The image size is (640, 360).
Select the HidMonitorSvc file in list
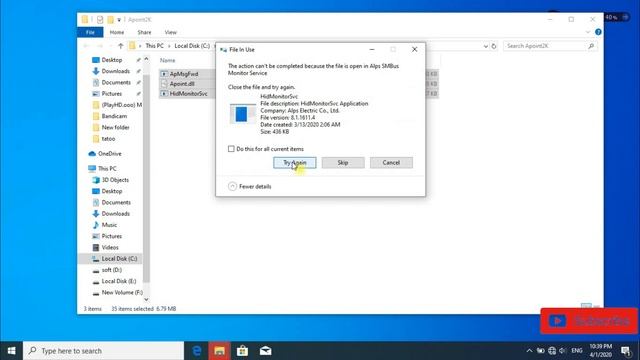(x=188, y=93)
